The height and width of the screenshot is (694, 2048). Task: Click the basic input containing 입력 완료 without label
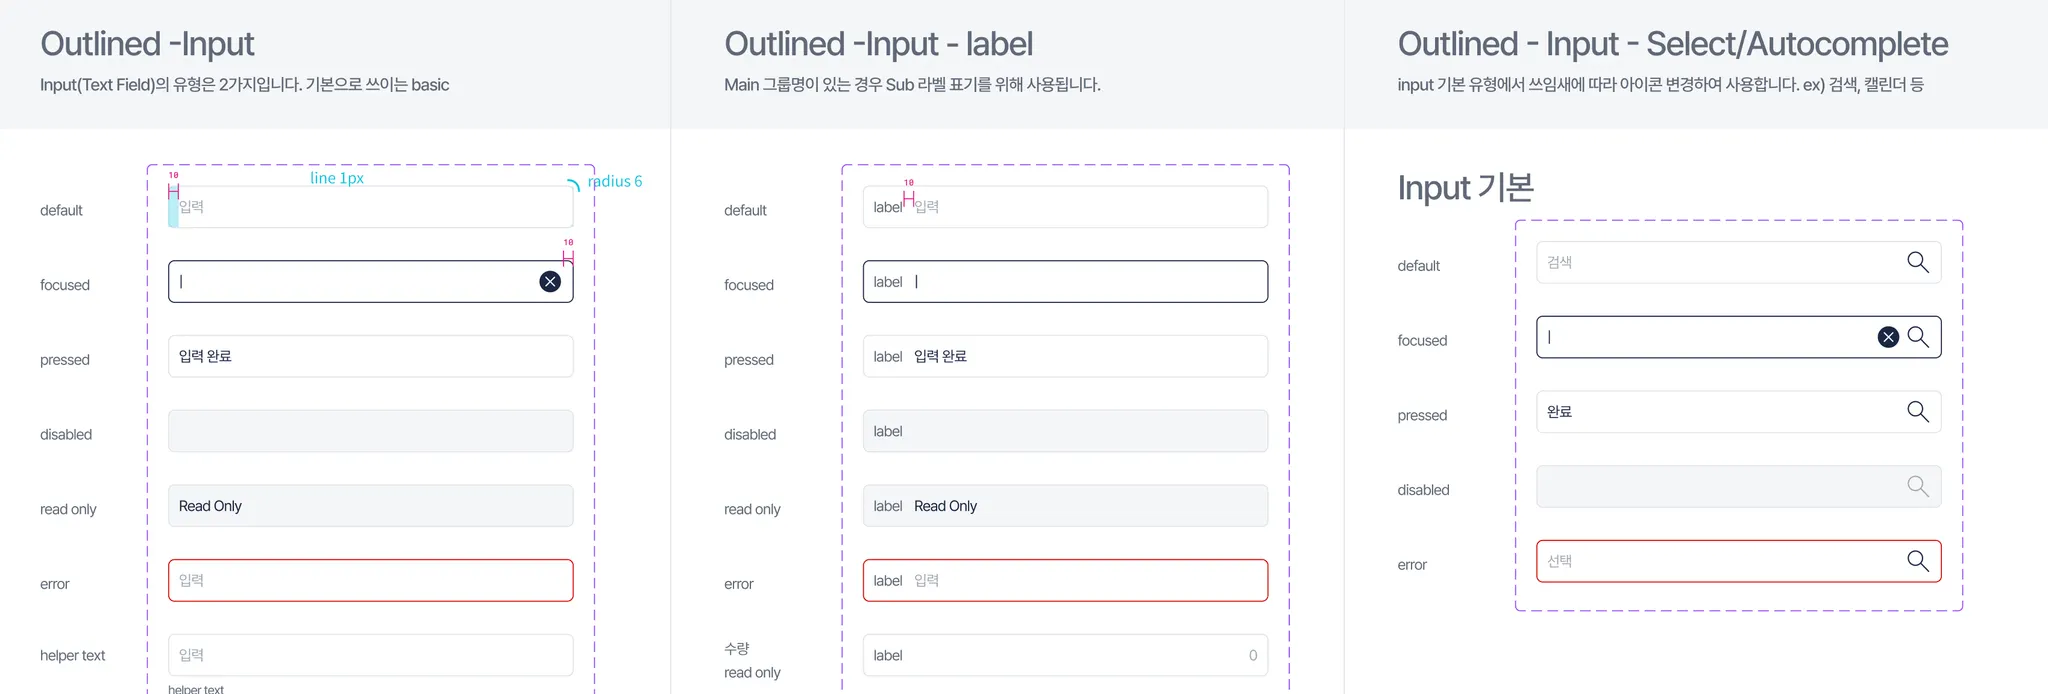click(370, 356)
